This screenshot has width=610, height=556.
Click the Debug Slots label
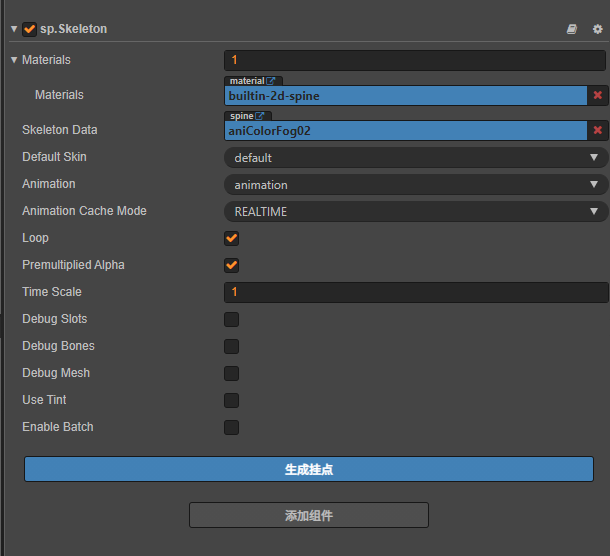click(54, 319)
